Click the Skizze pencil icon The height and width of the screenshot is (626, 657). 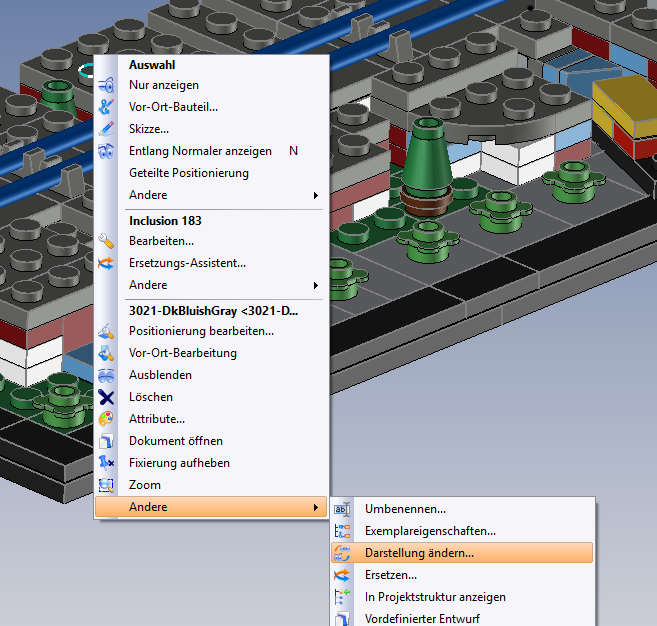point(106,129)
